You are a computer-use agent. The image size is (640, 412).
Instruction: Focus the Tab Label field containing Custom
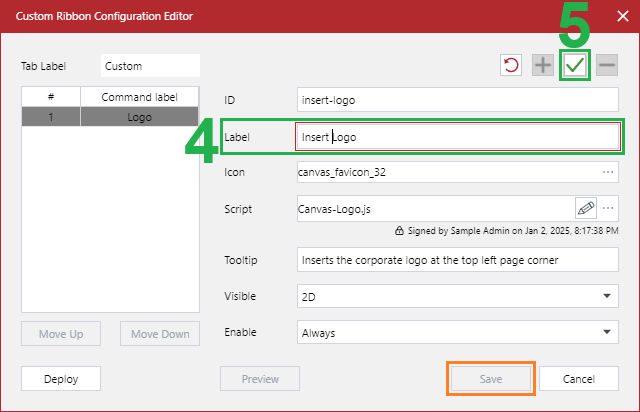pos(150,66)
